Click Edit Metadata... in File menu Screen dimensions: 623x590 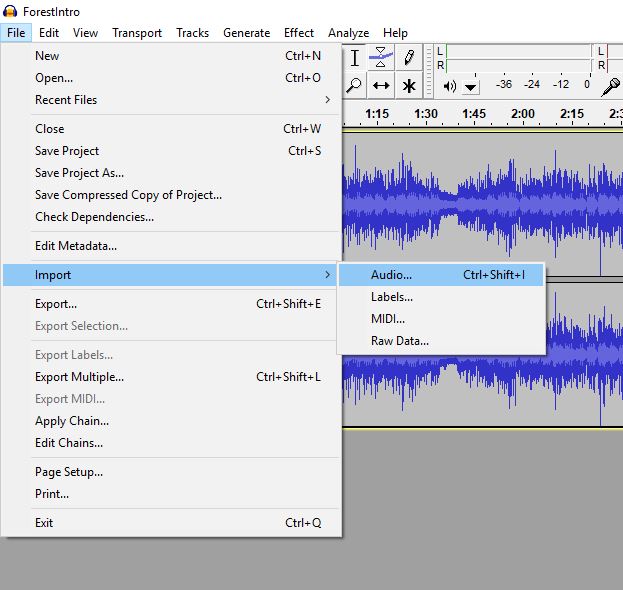(76, 246)
